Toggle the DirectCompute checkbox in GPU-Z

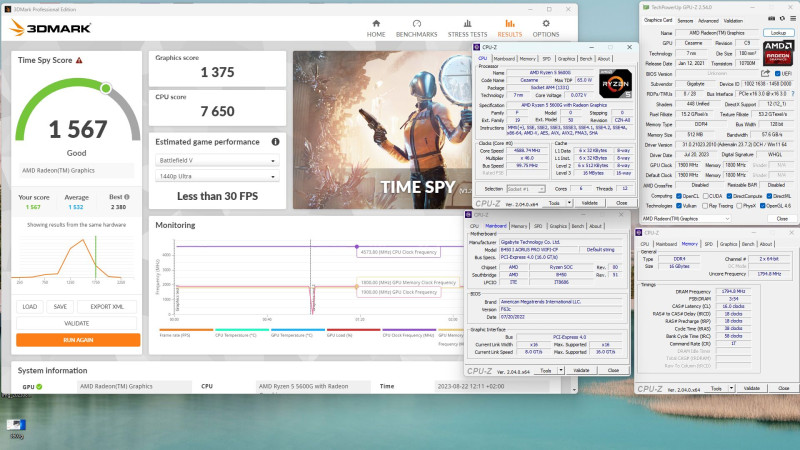(729, 196)
